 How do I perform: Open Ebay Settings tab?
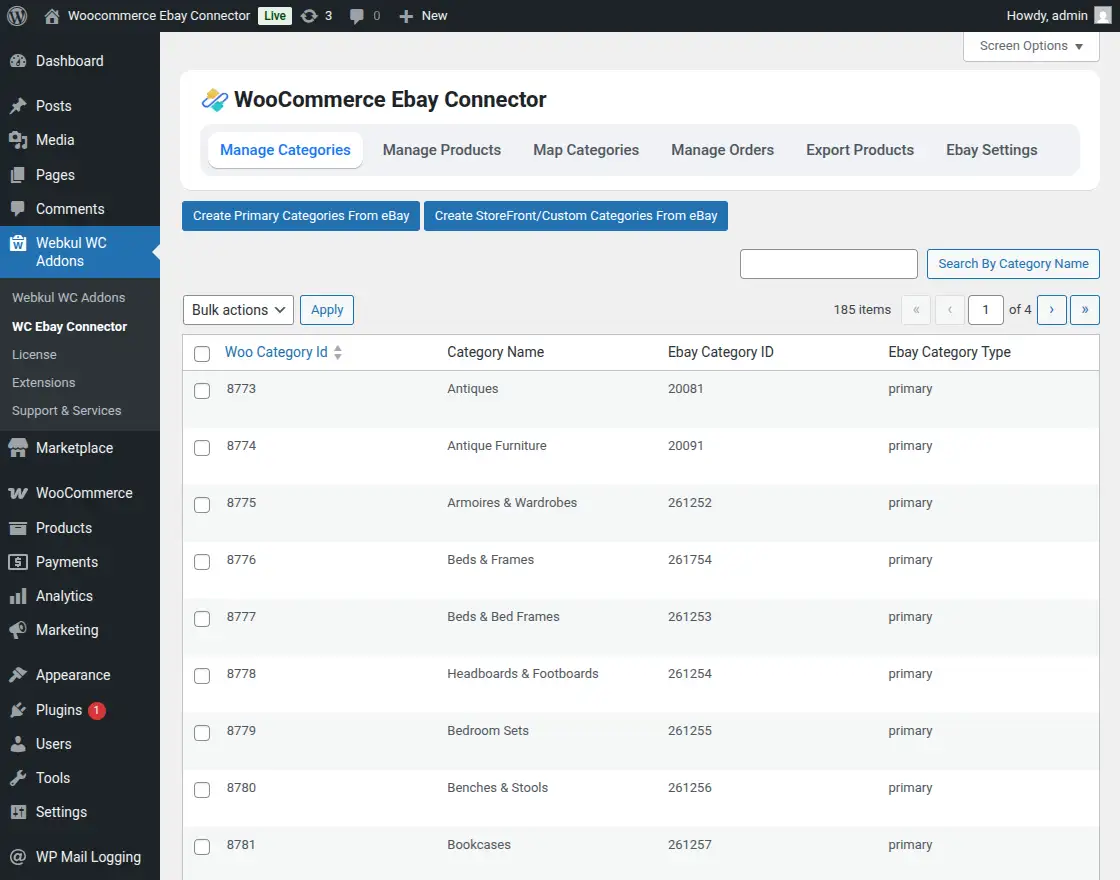pos(991,150)
